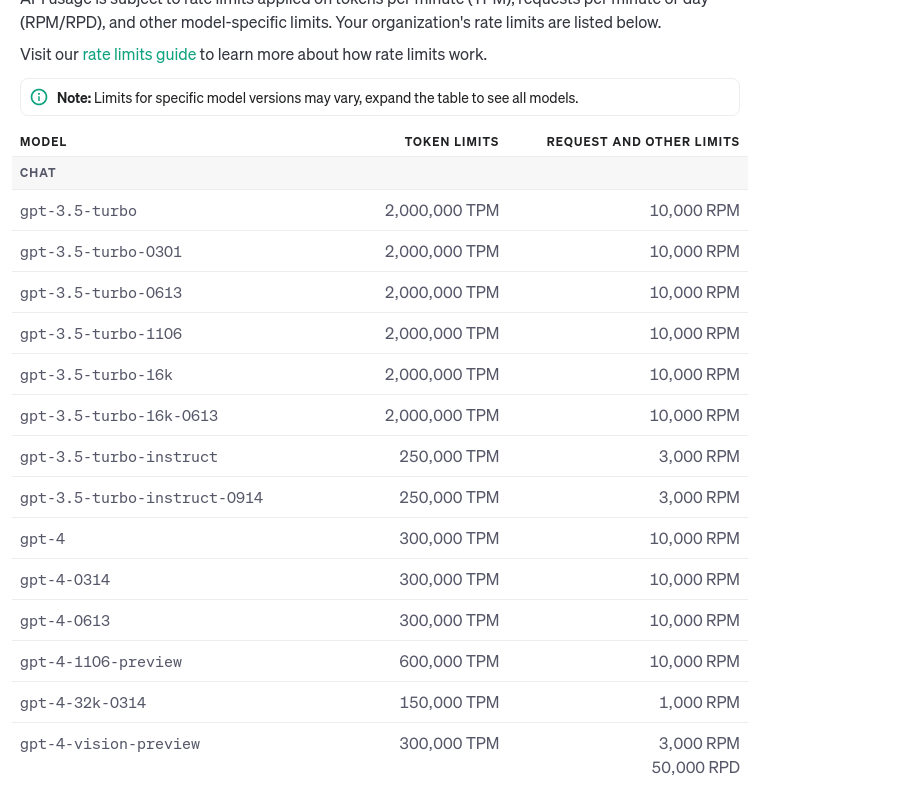Screen dimensions: 902x786
Task: Click the 3,000 RPM value for gpt-3.5-turbo-instruct
Action: 699,457
